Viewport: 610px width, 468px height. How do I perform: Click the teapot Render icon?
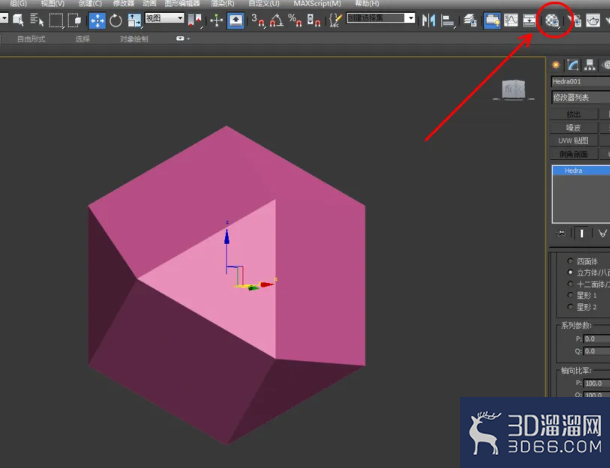(x=593, y=20)
